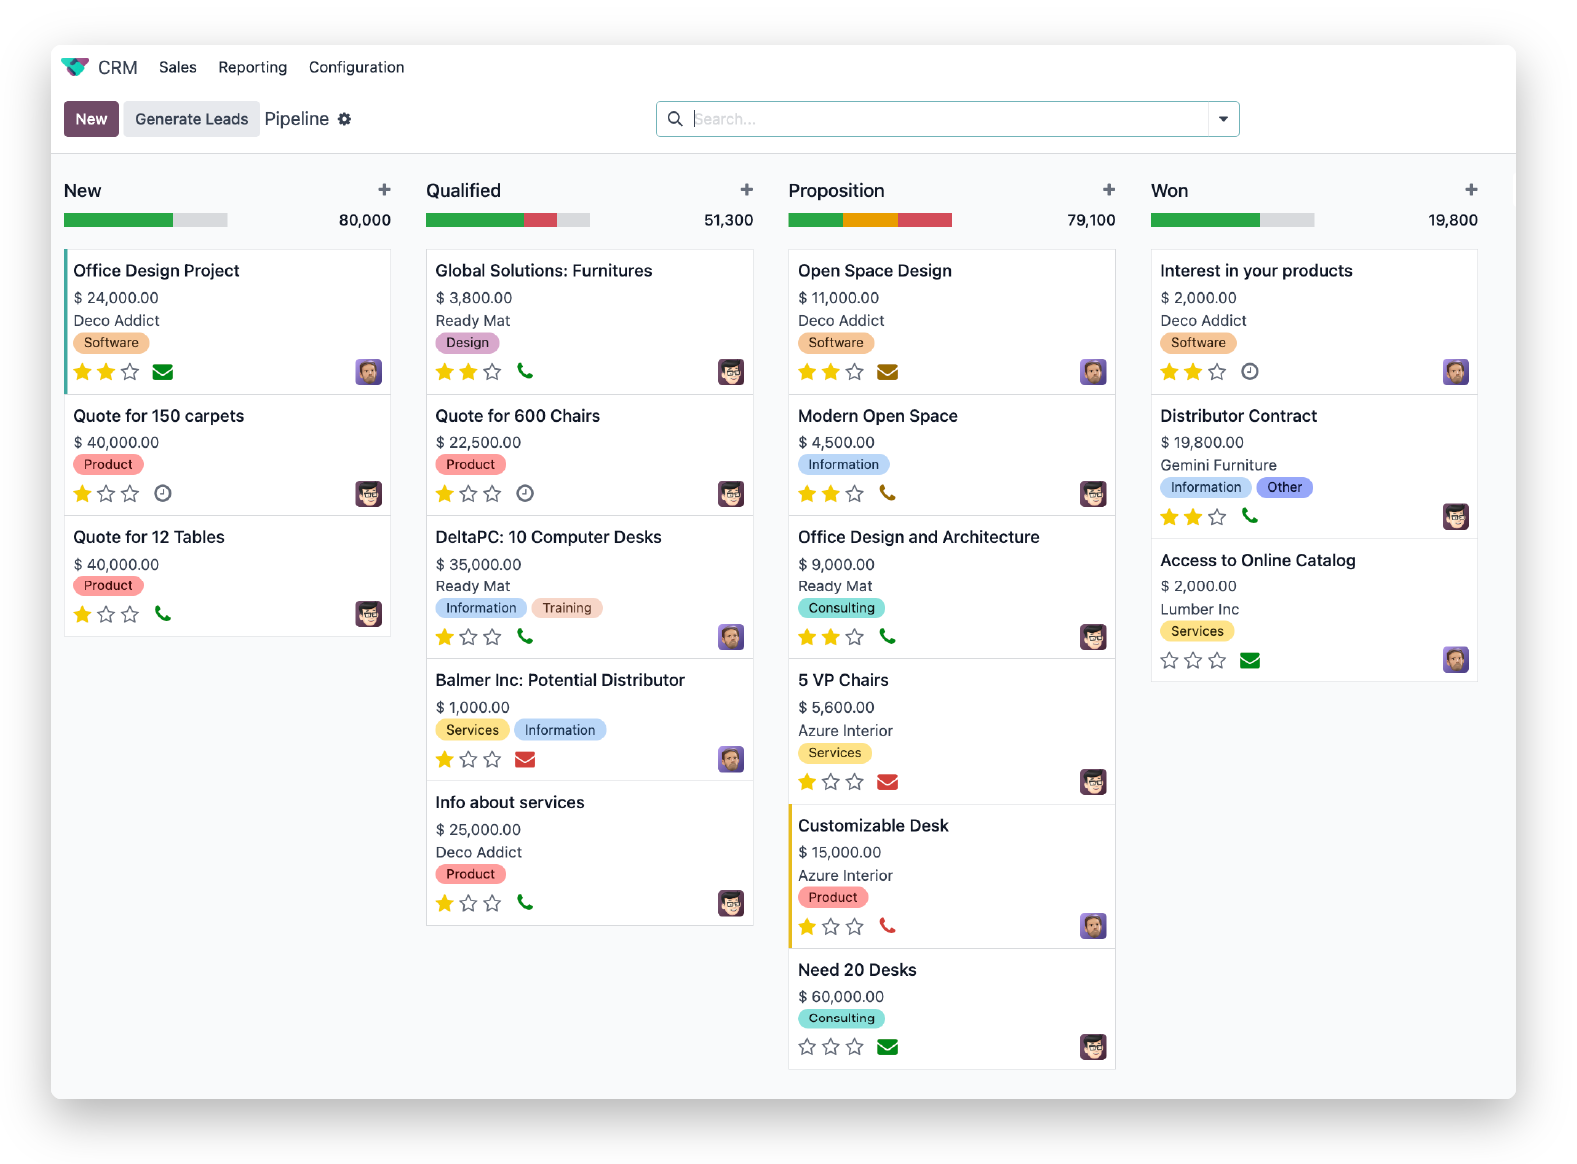Add new lead with plus in Qualified column
Image resolution: width=1577 pixels, height=1164 pixels.
click(x=746, y=190)
